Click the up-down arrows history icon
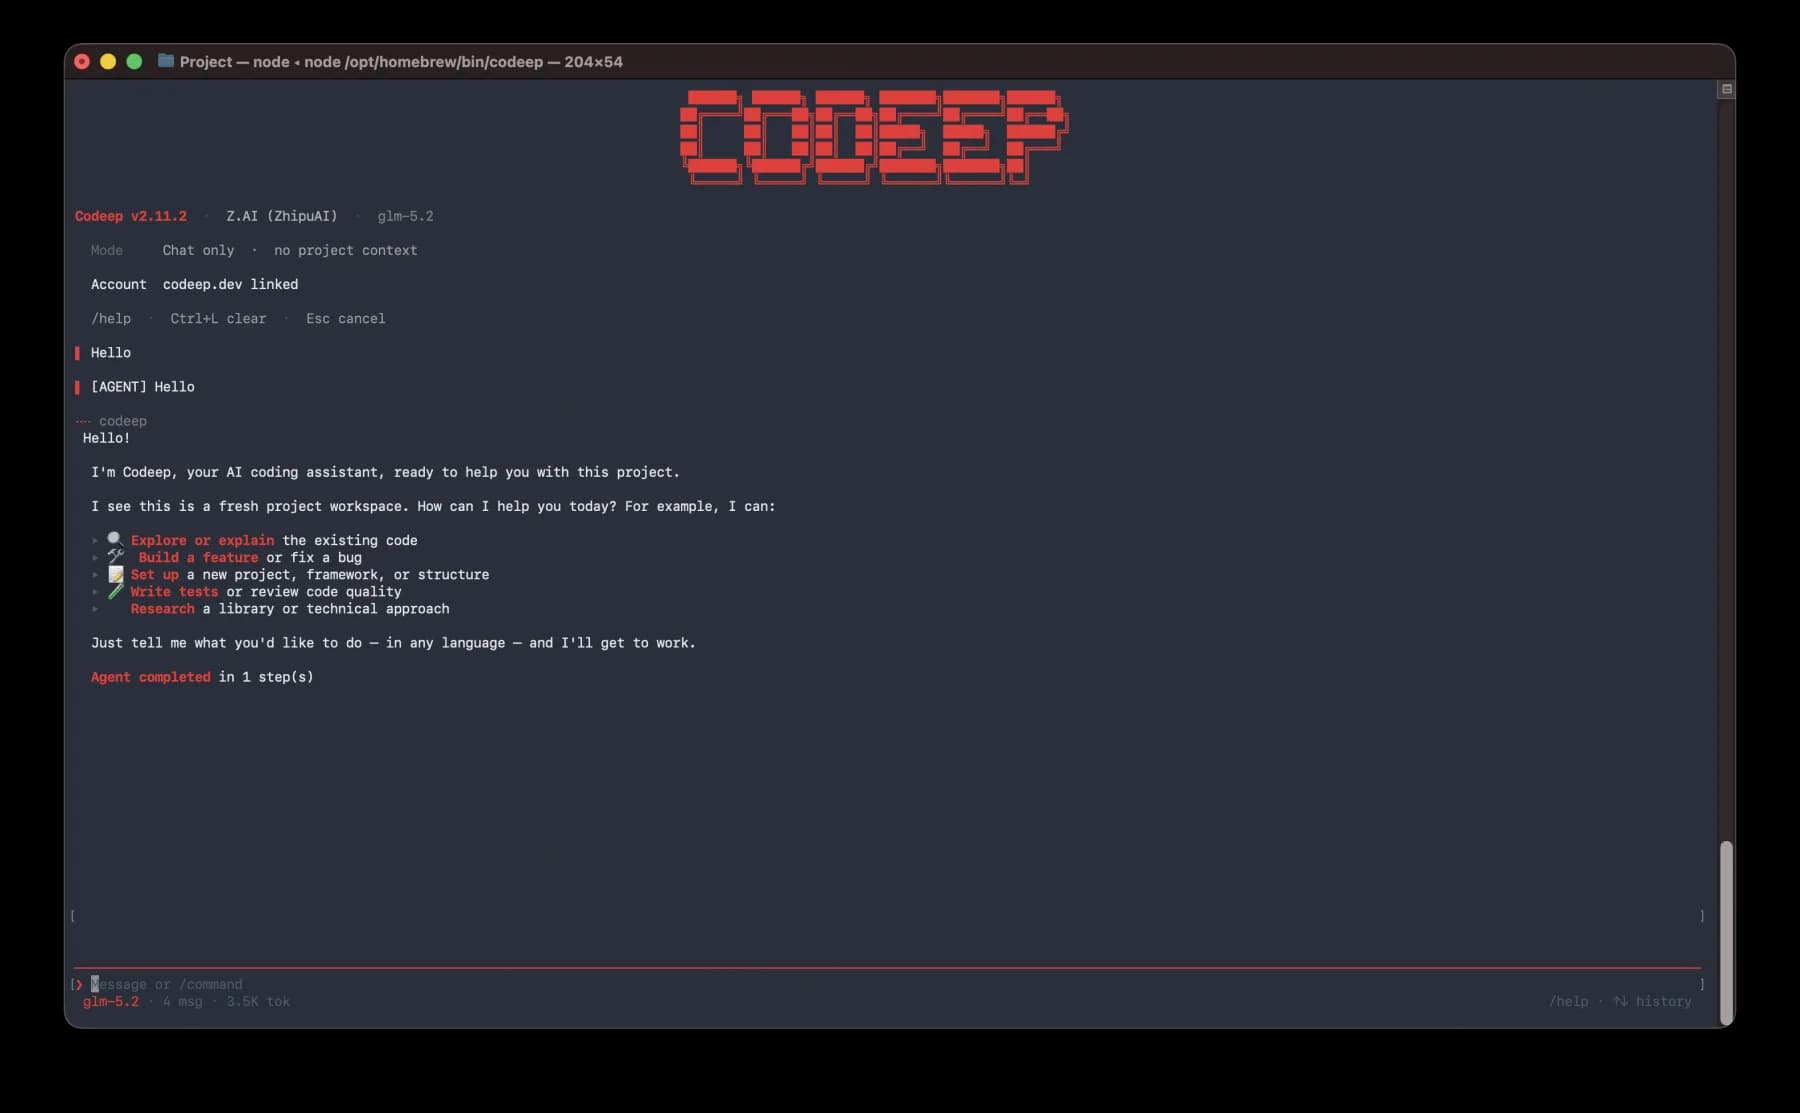 pos(1620,1001)
